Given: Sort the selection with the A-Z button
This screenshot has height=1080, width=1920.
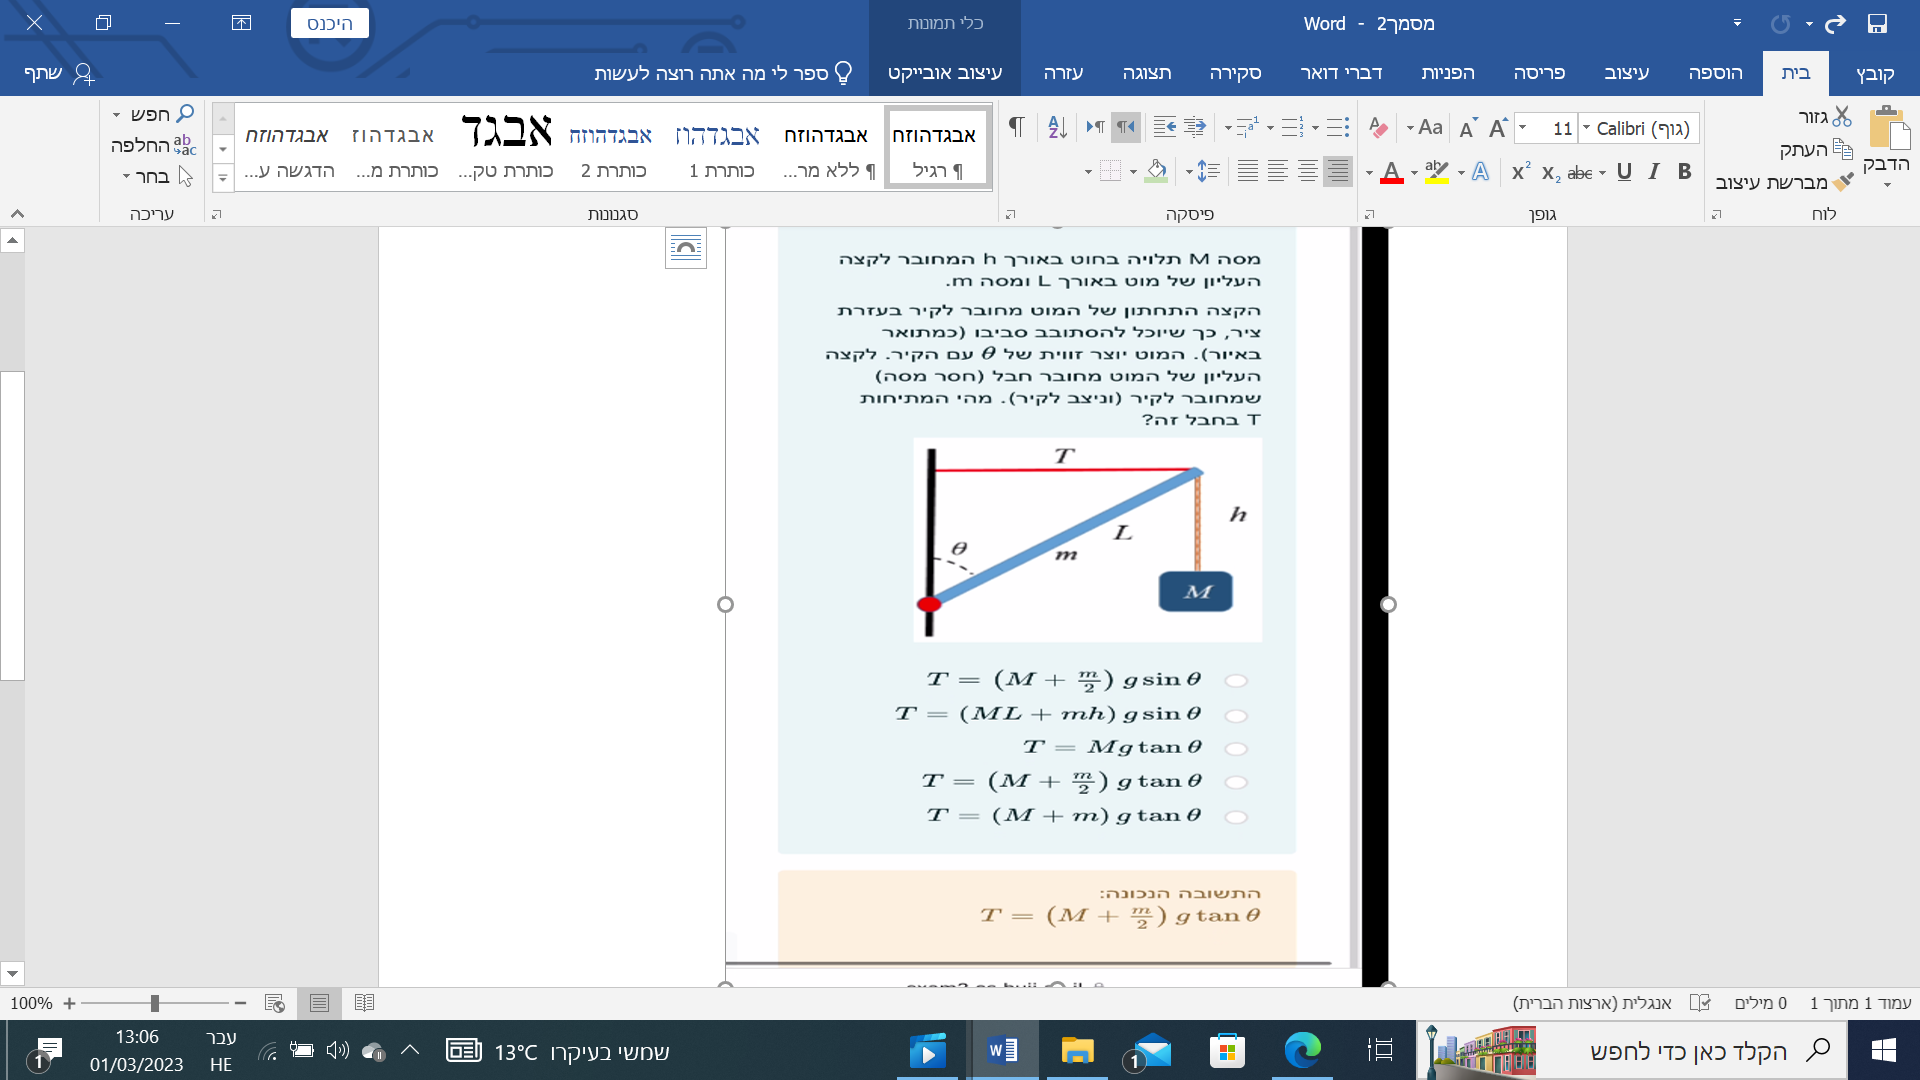Looking at the screenshot, I should click(x=1057, y=127).
